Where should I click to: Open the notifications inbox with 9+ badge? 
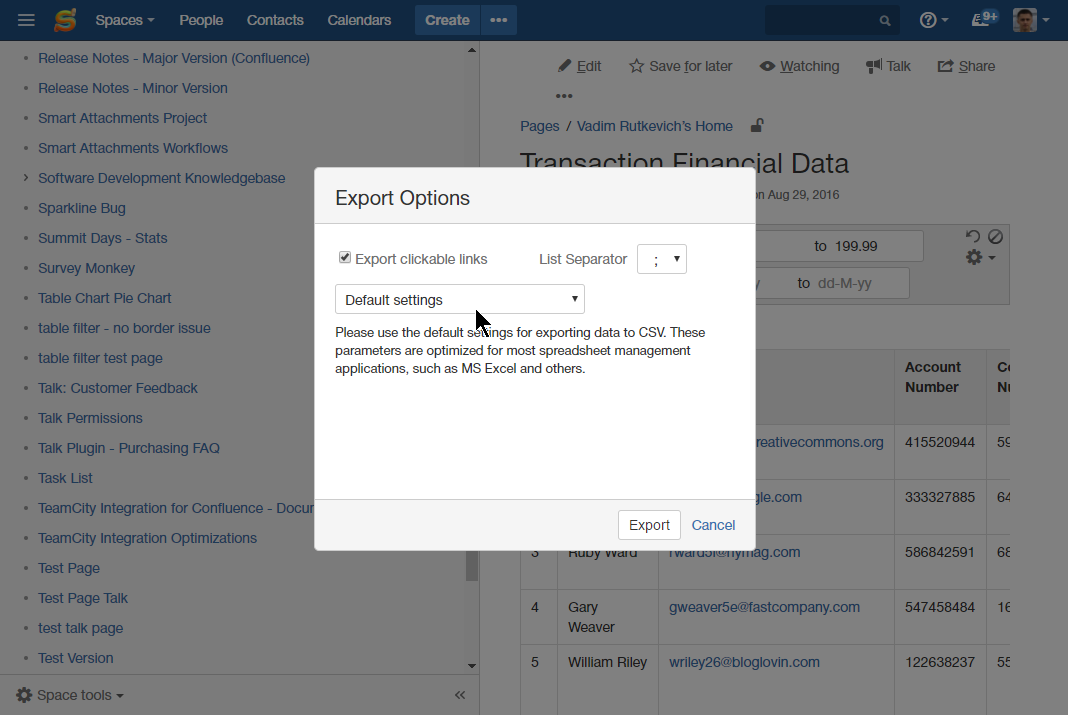tap(984, 20)
